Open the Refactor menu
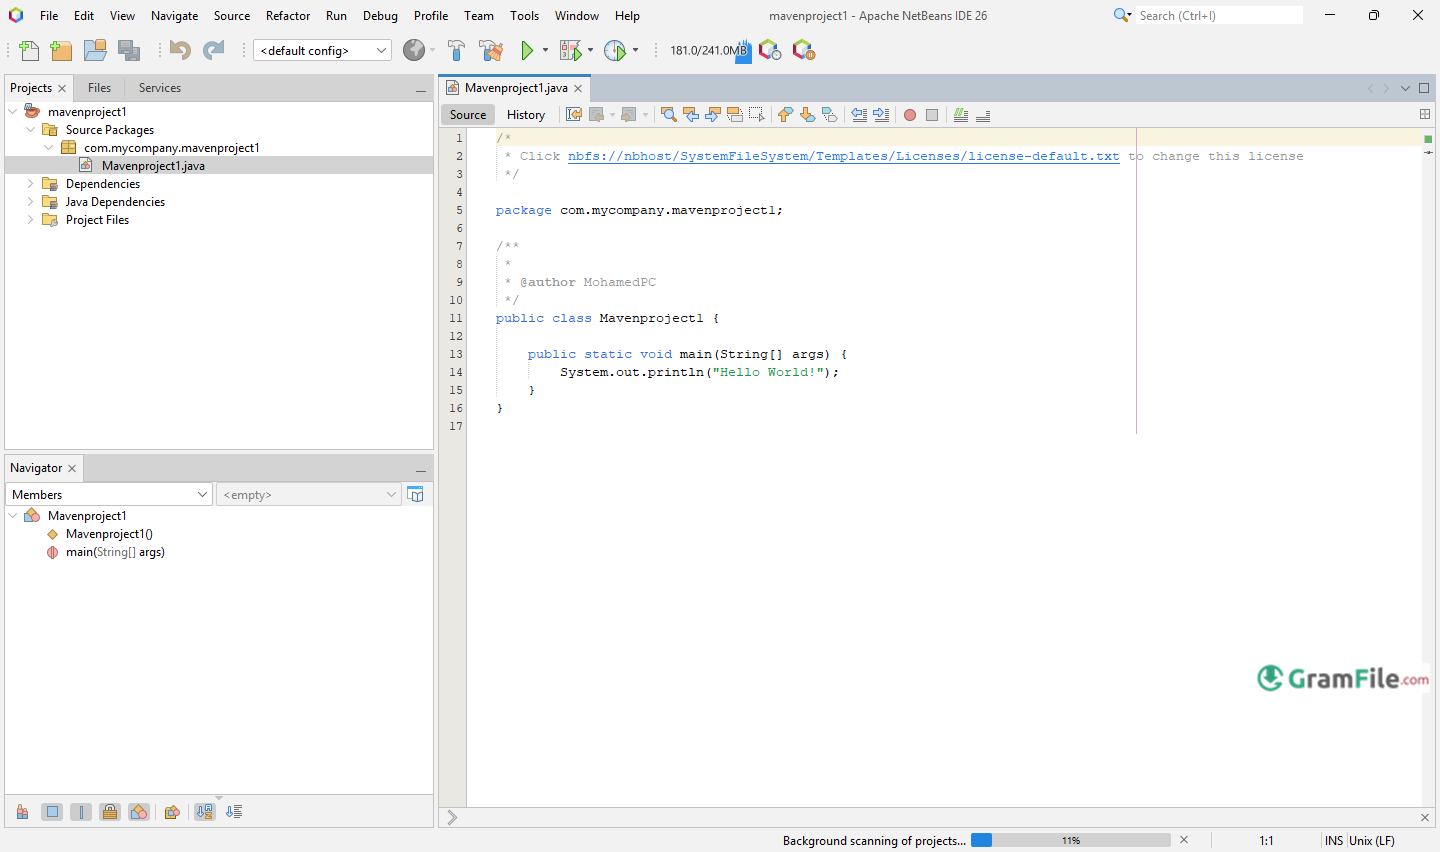The height and width of the screenshot is (852, 1440). [x=288, y=15]
